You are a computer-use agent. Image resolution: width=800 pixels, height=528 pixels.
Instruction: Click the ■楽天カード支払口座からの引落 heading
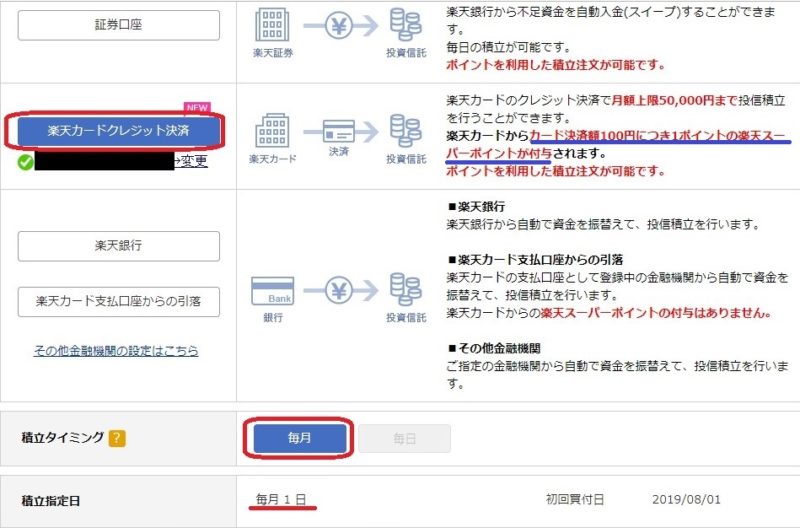[x=535, y=260]
